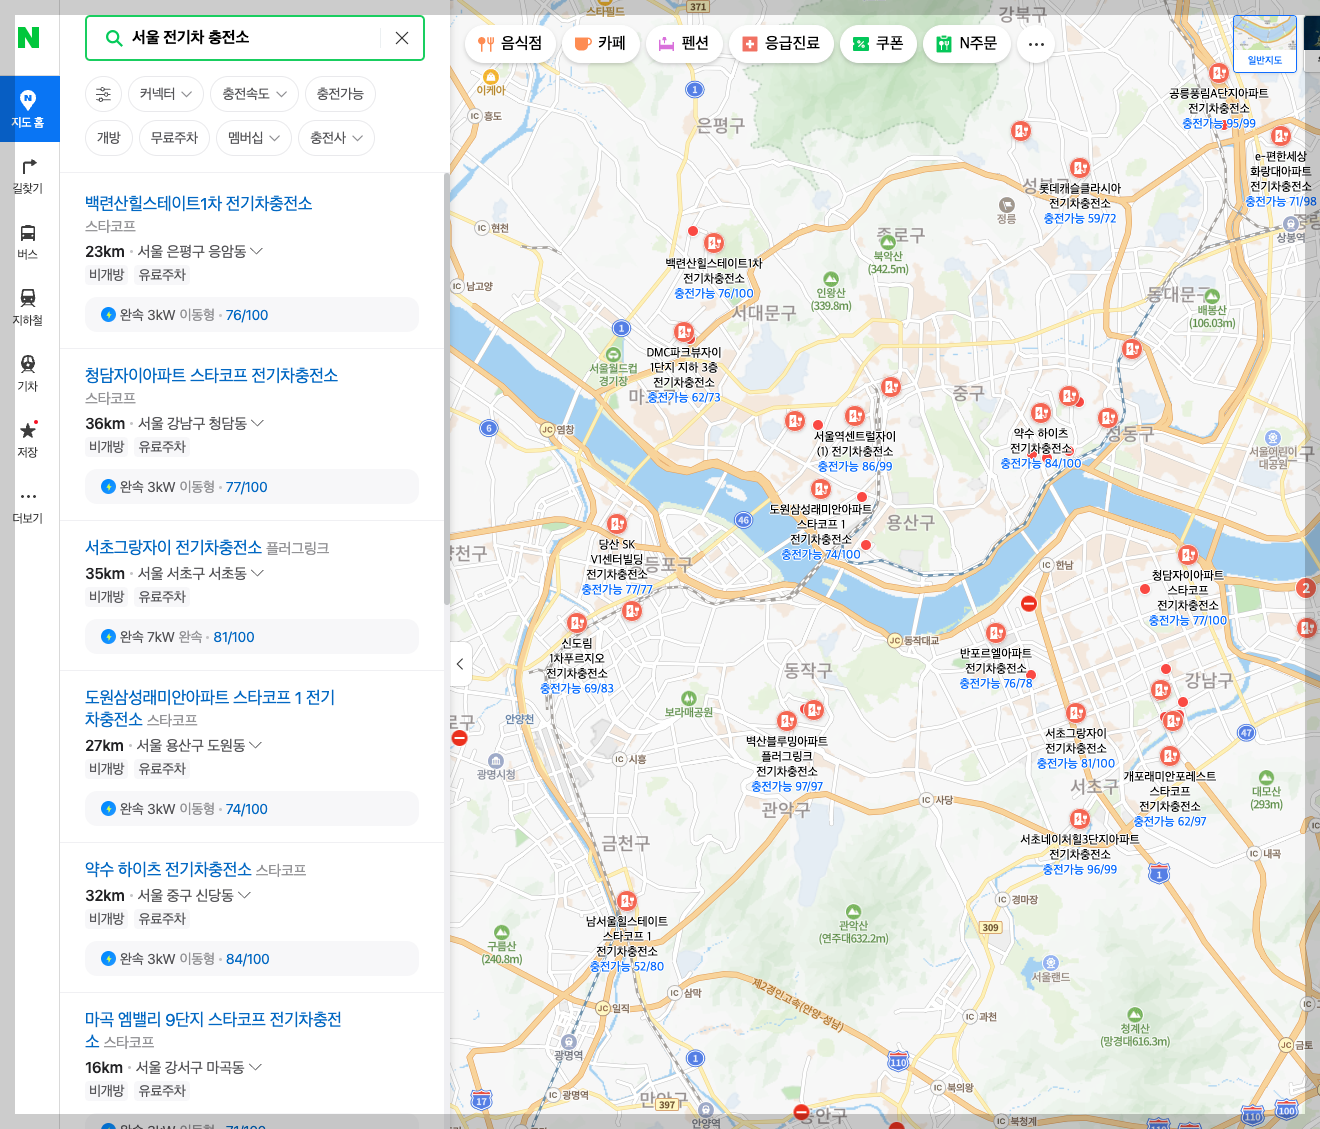Viewport: 1320px width, 1129px height.
Task: Click charger pin above 청담자이아파트 map label
Action: click(x=1188, y=555)
